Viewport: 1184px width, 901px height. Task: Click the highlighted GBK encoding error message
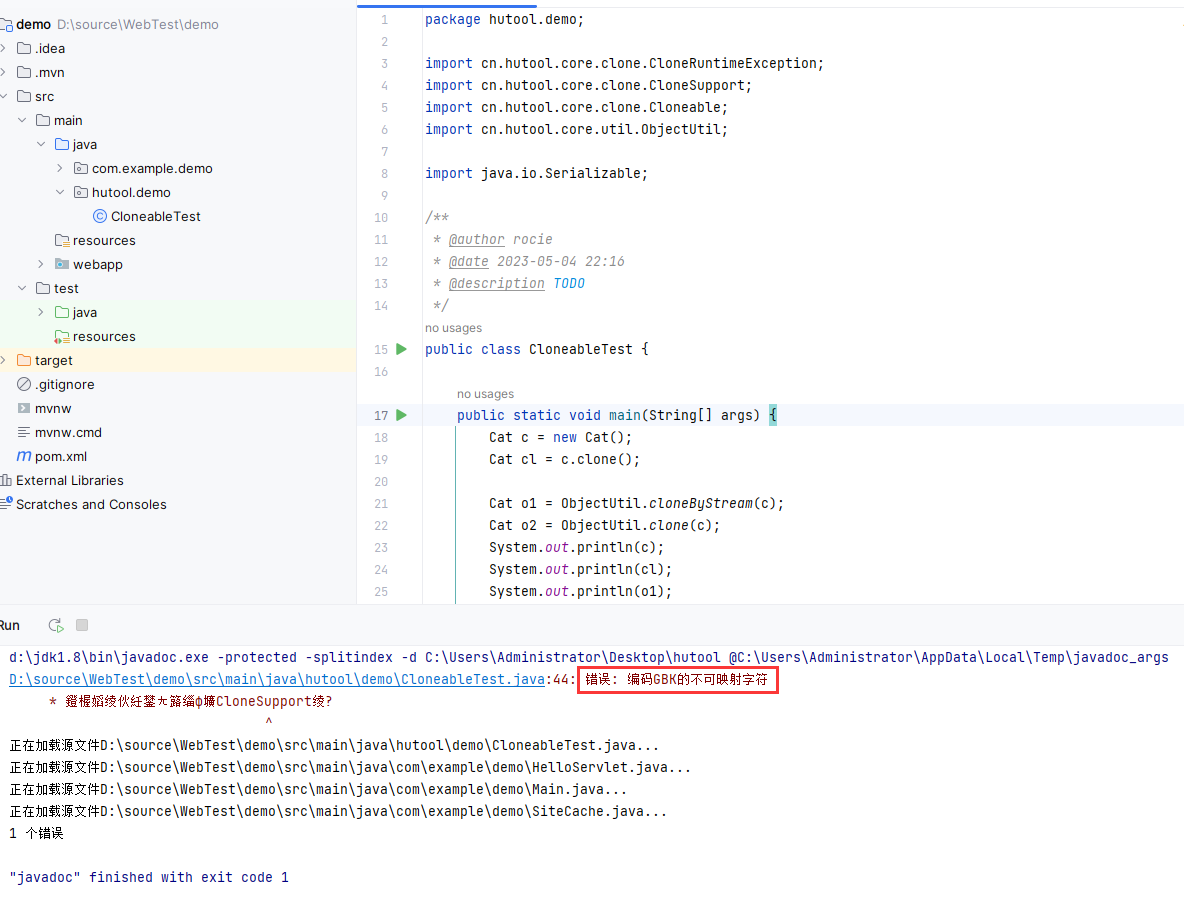click(677, 679)
